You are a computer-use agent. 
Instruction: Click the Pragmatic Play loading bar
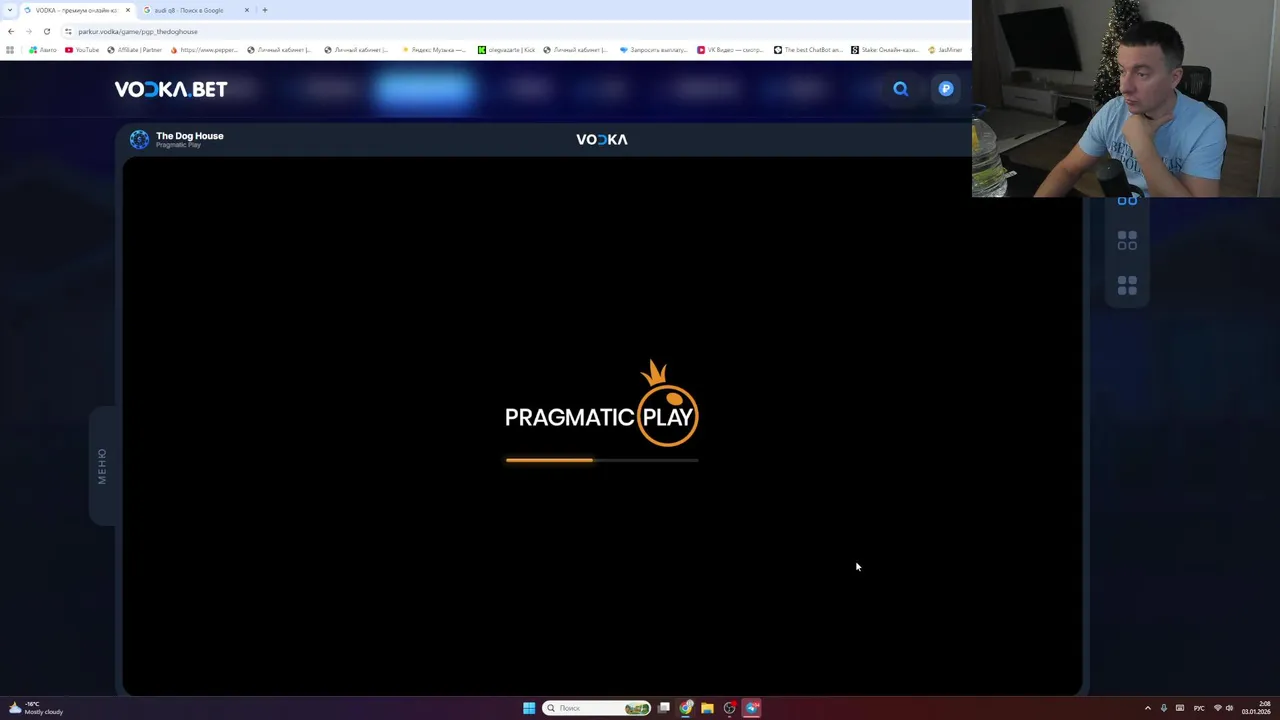[x=602, y=460]
